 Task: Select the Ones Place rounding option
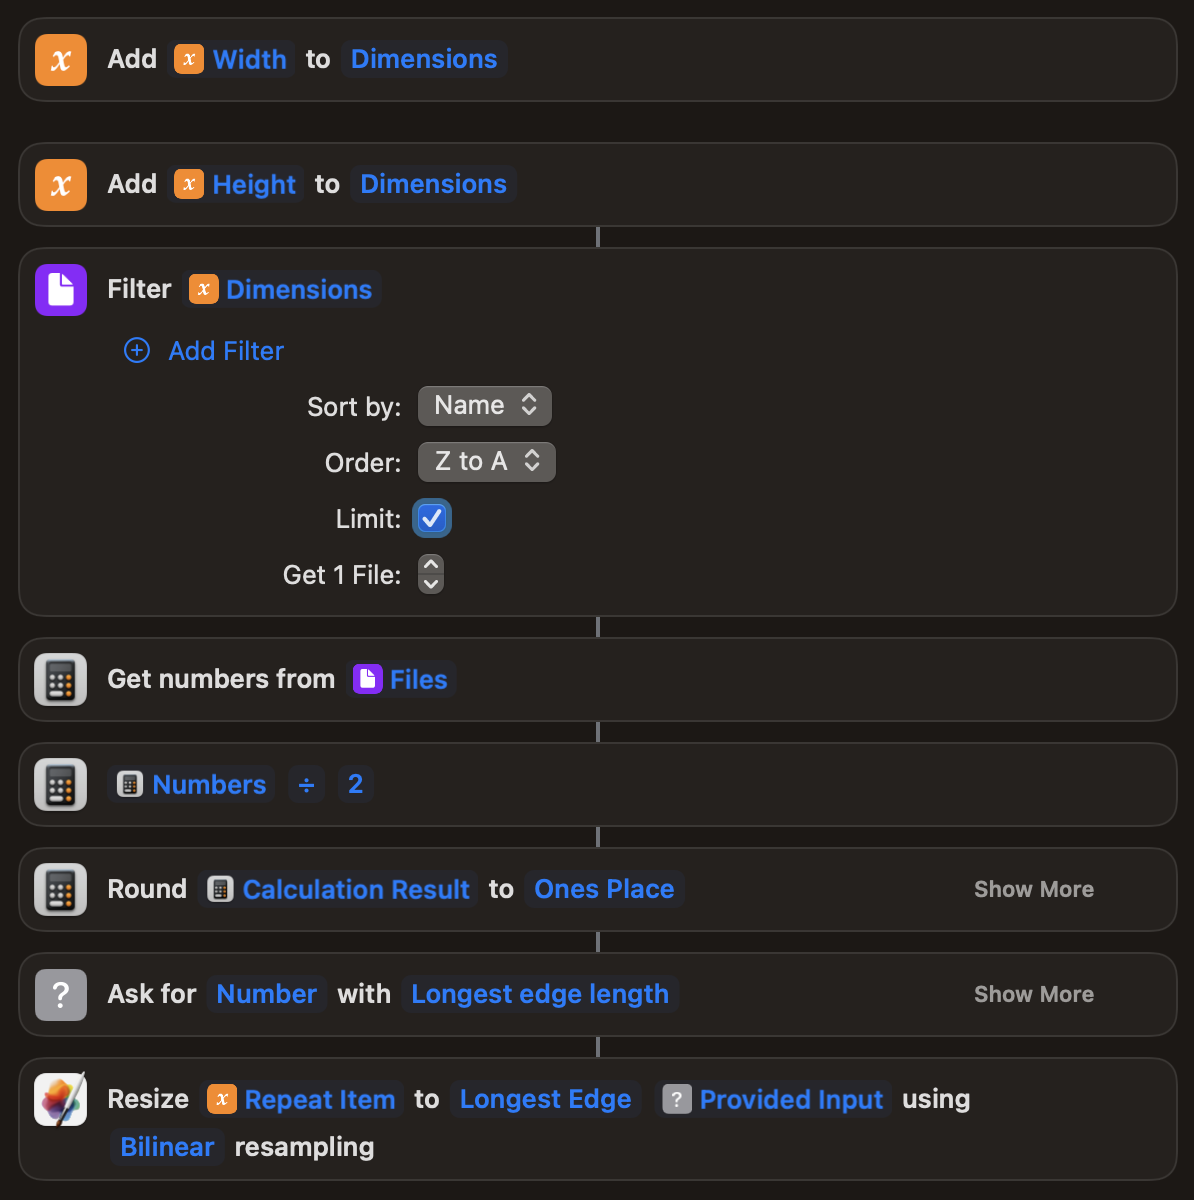604,889
